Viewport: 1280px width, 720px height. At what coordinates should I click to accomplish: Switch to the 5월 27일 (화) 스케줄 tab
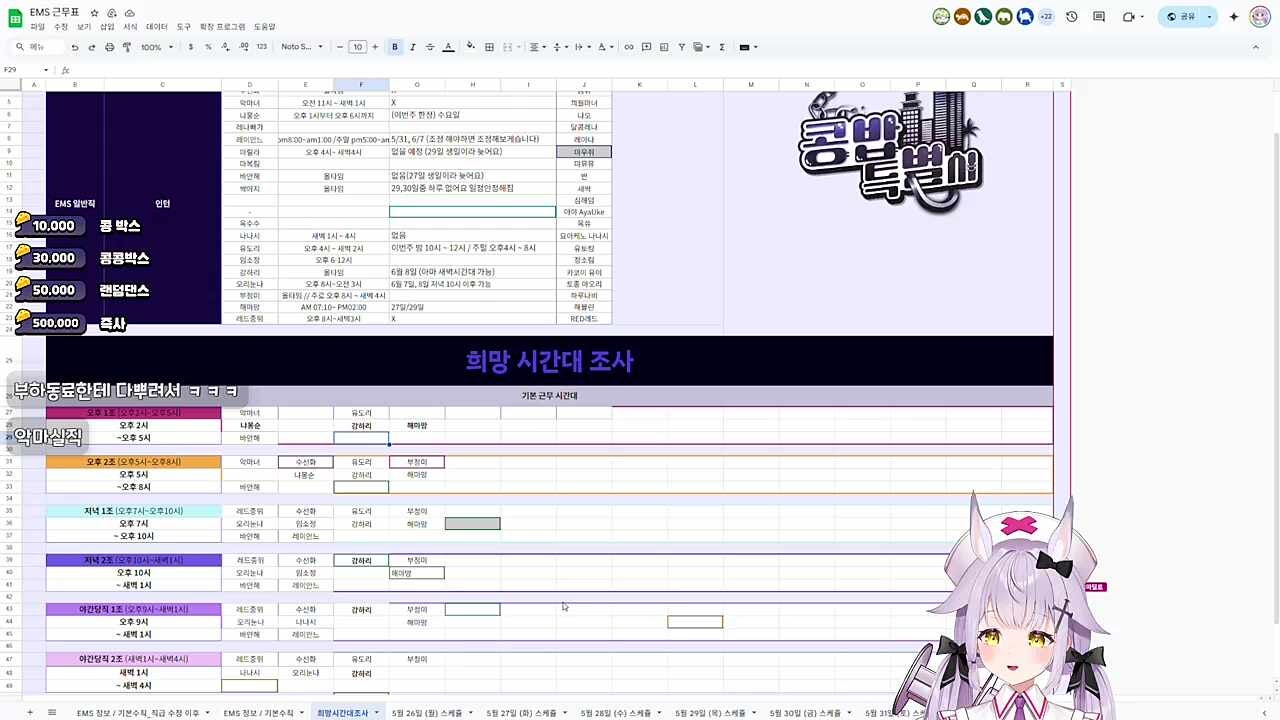pyautogui.click(x=525, y=713)
